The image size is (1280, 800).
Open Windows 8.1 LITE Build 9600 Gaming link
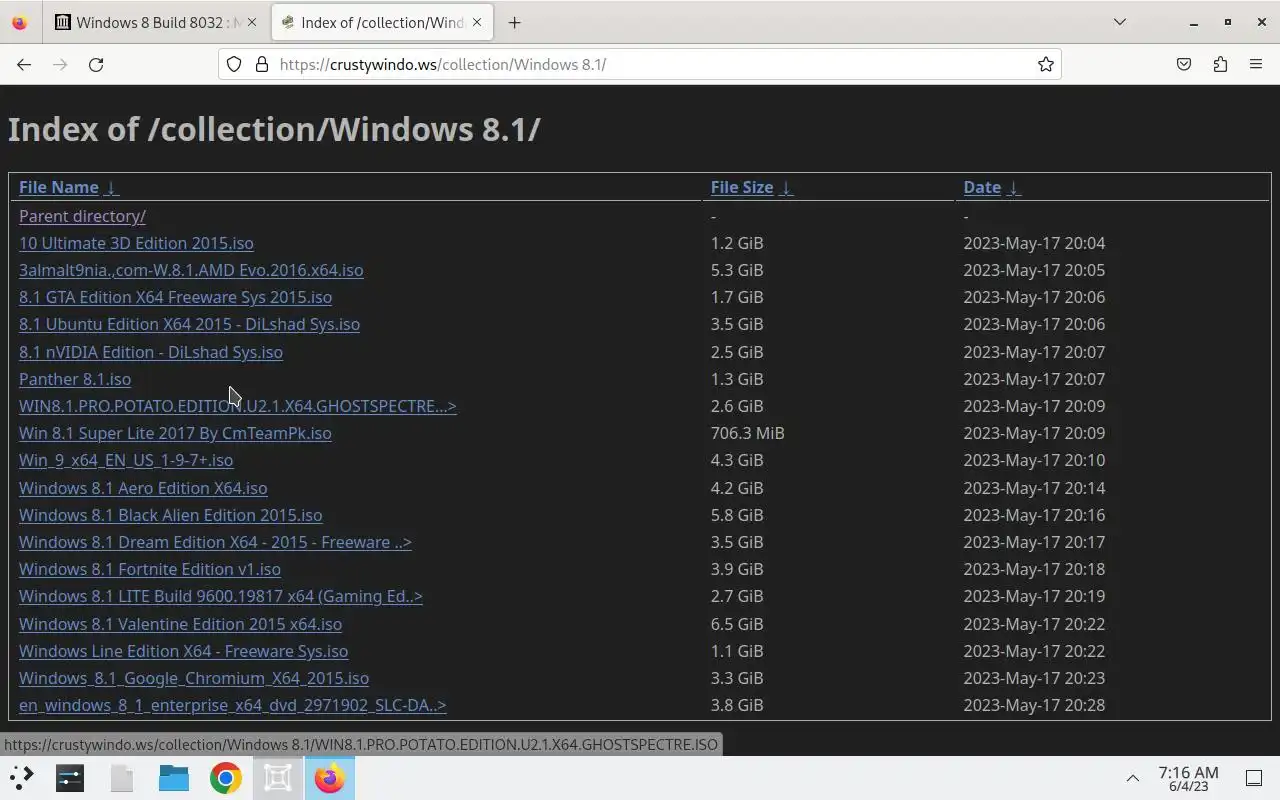point(221,596)
